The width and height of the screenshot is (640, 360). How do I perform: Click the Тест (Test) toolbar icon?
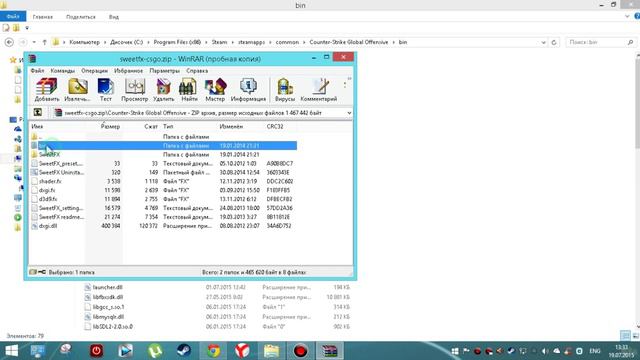point(105,90)
